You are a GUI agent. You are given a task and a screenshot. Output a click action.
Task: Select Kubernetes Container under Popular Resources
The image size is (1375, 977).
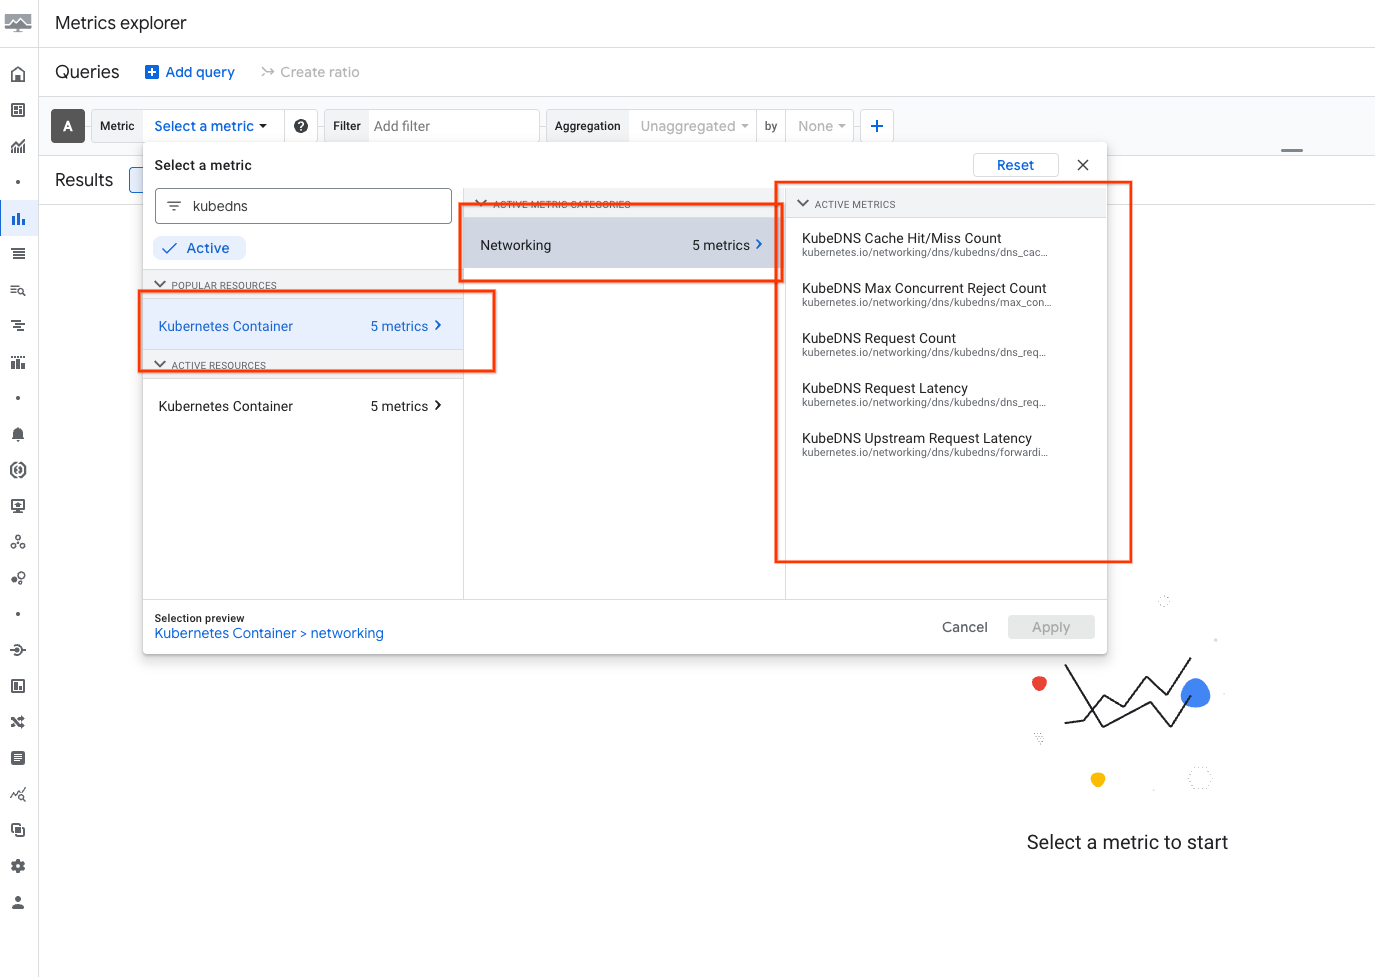(x=303, y=326)
